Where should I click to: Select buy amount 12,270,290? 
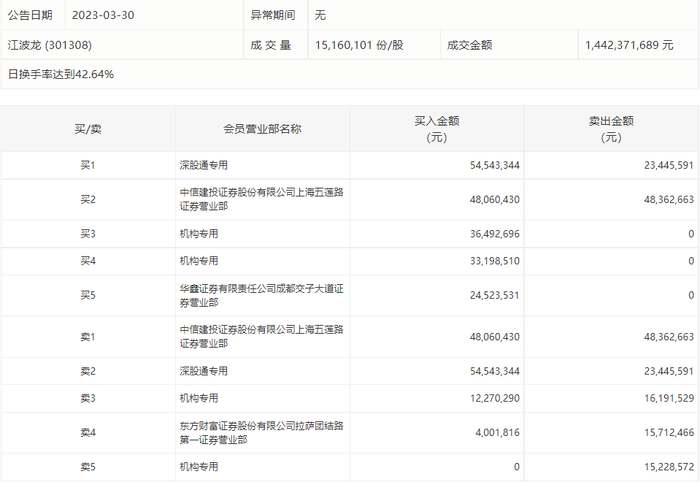pyautogui.click(x=495, y=398)
